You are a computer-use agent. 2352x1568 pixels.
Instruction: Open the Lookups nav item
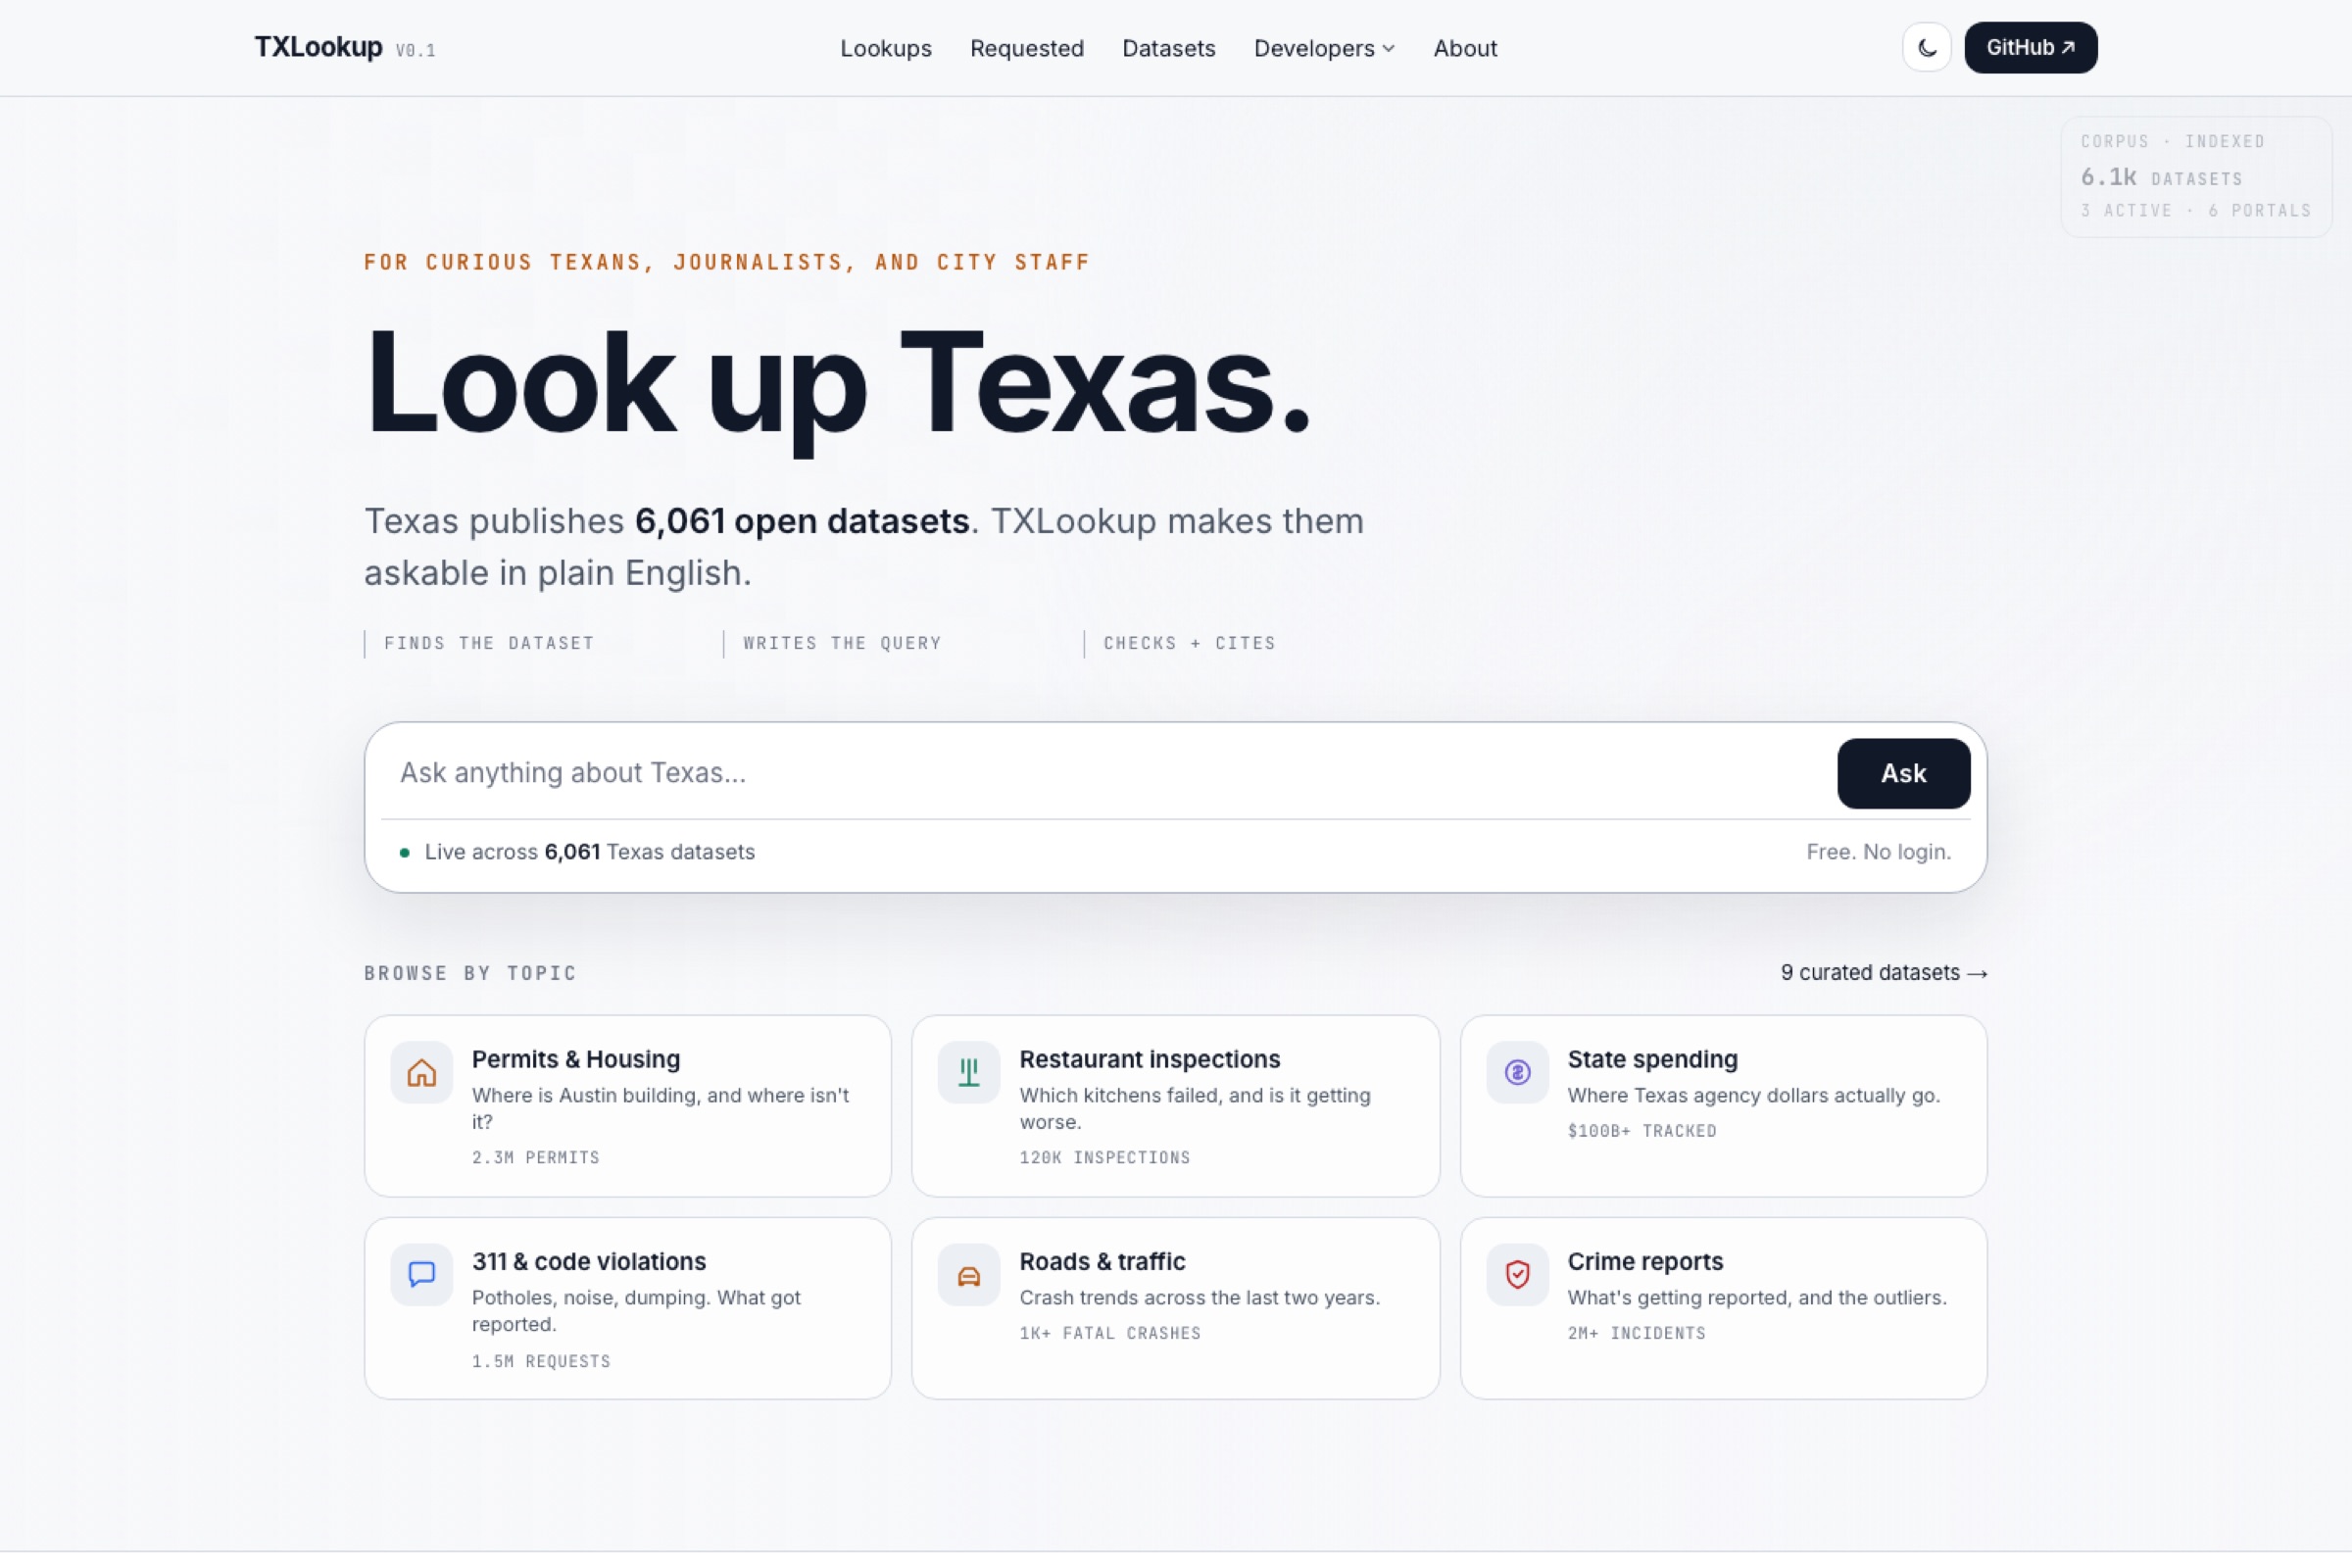885,48
